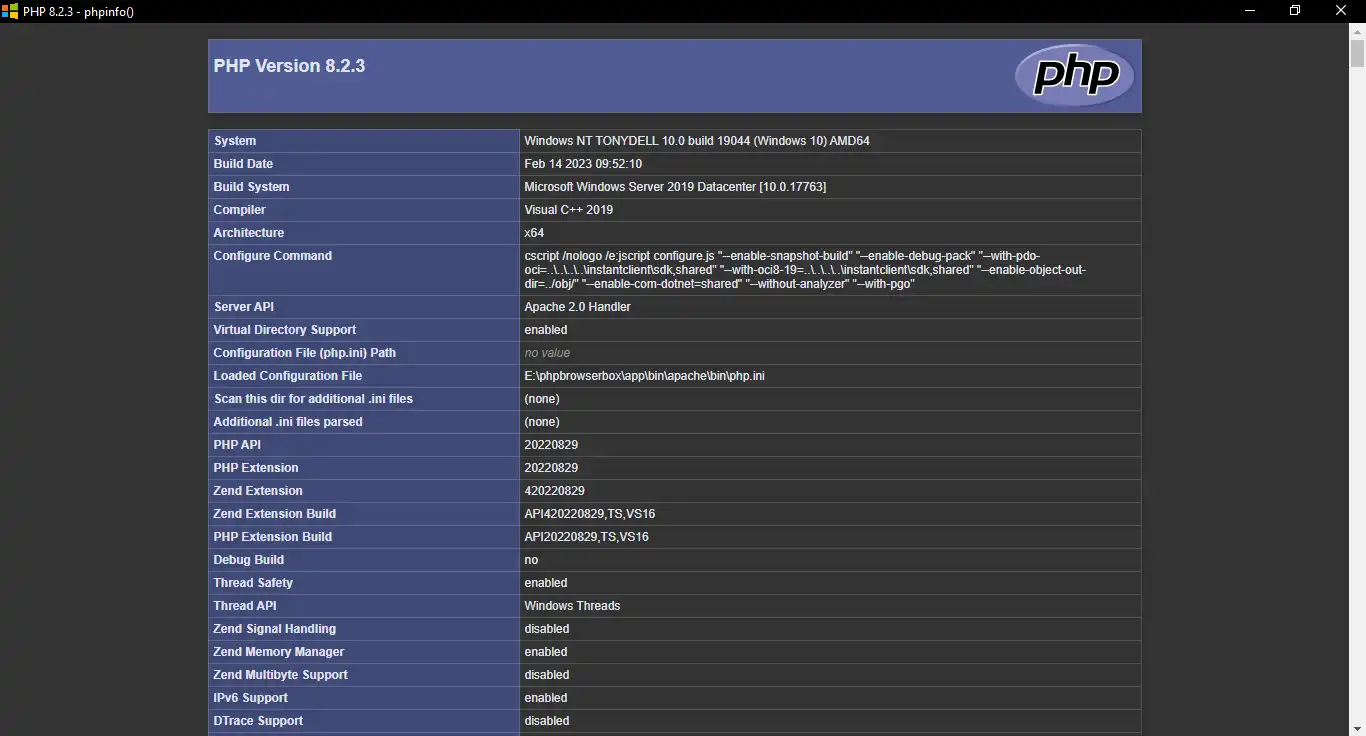Select 'Scan this dir for additional .ini files'
The image size is (1366, 736).
[x=313, y=399]
